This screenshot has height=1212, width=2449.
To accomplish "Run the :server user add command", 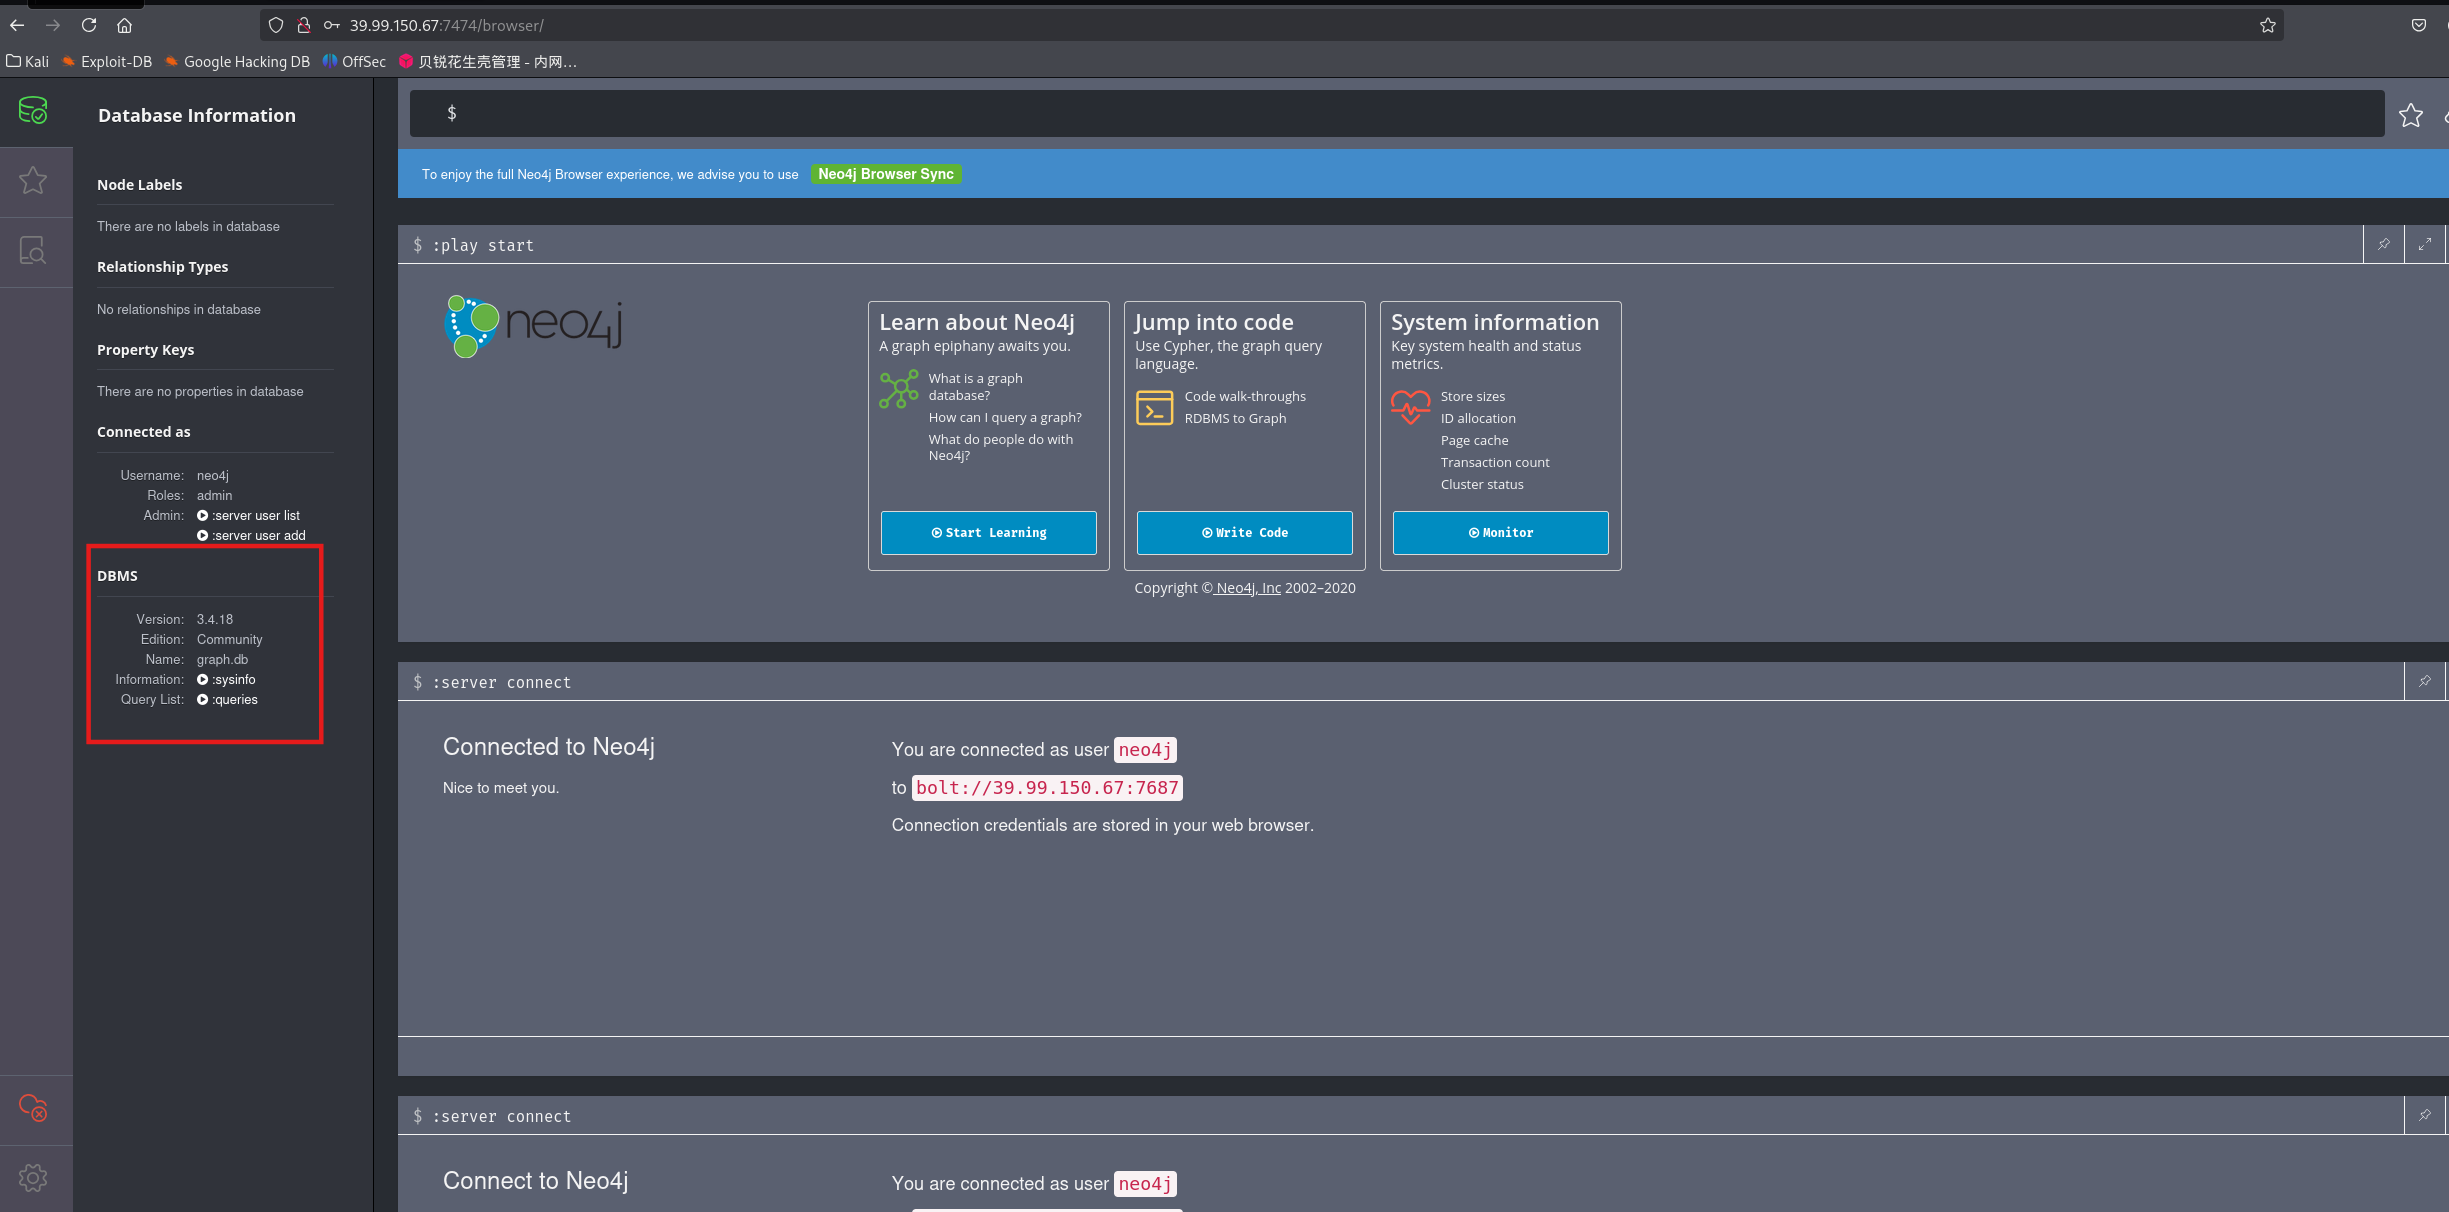I will coord(258,535).
